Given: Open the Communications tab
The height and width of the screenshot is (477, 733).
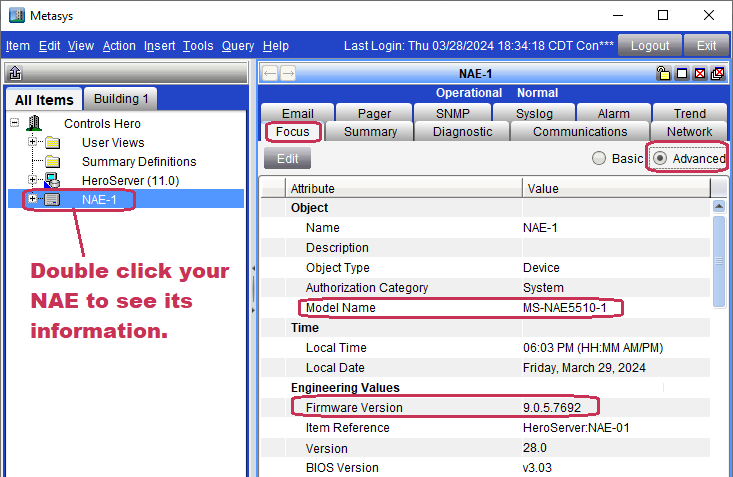Looking at the screenshot, I should 580,131.
